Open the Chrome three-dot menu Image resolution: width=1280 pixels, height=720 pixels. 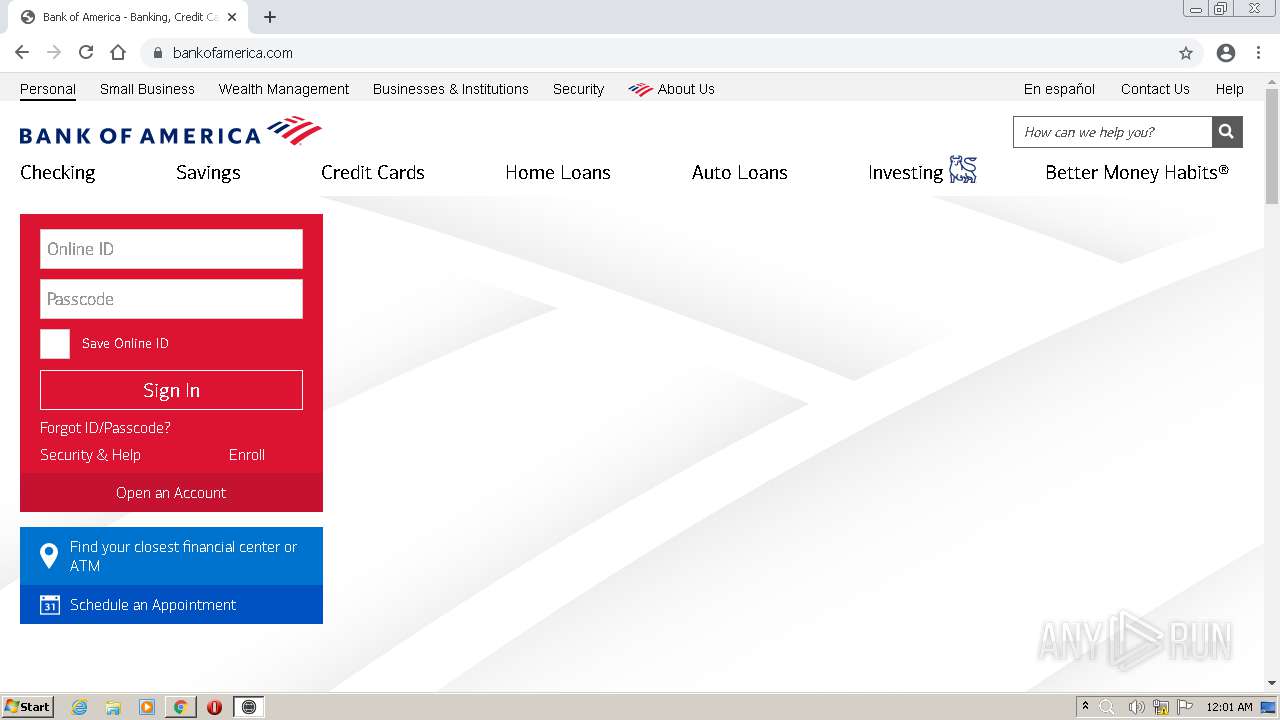[1258, 53]
